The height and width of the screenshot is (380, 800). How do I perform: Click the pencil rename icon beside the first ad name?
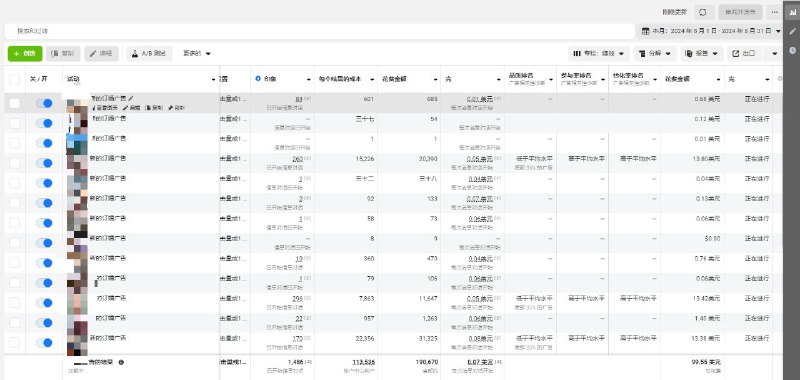tap(131, 98)
